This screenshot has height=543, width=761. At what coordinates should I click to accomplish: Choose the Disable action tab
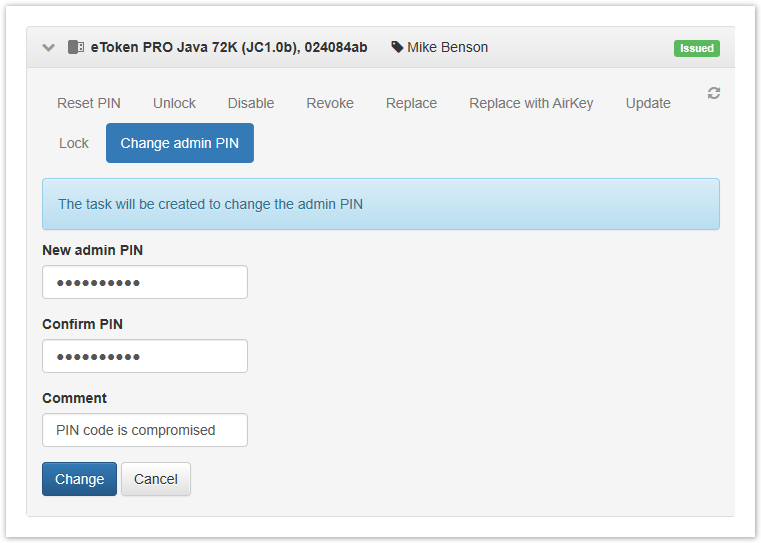point(251,103)
